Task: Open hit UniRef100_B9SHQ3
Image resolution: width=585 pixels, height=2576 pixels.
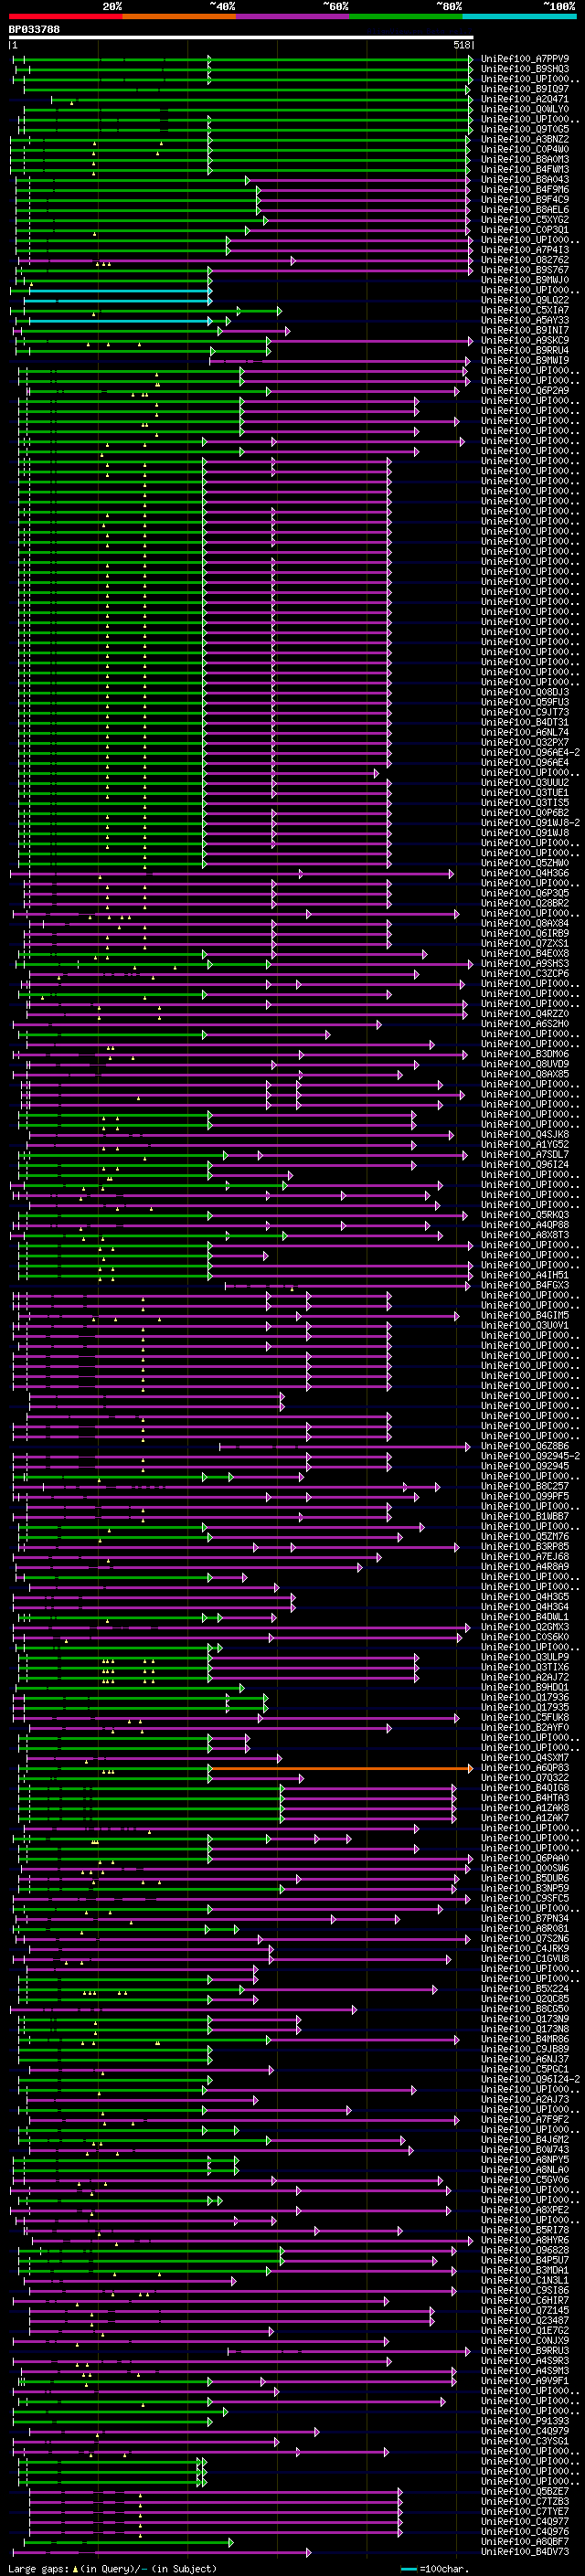Action: 525,69
